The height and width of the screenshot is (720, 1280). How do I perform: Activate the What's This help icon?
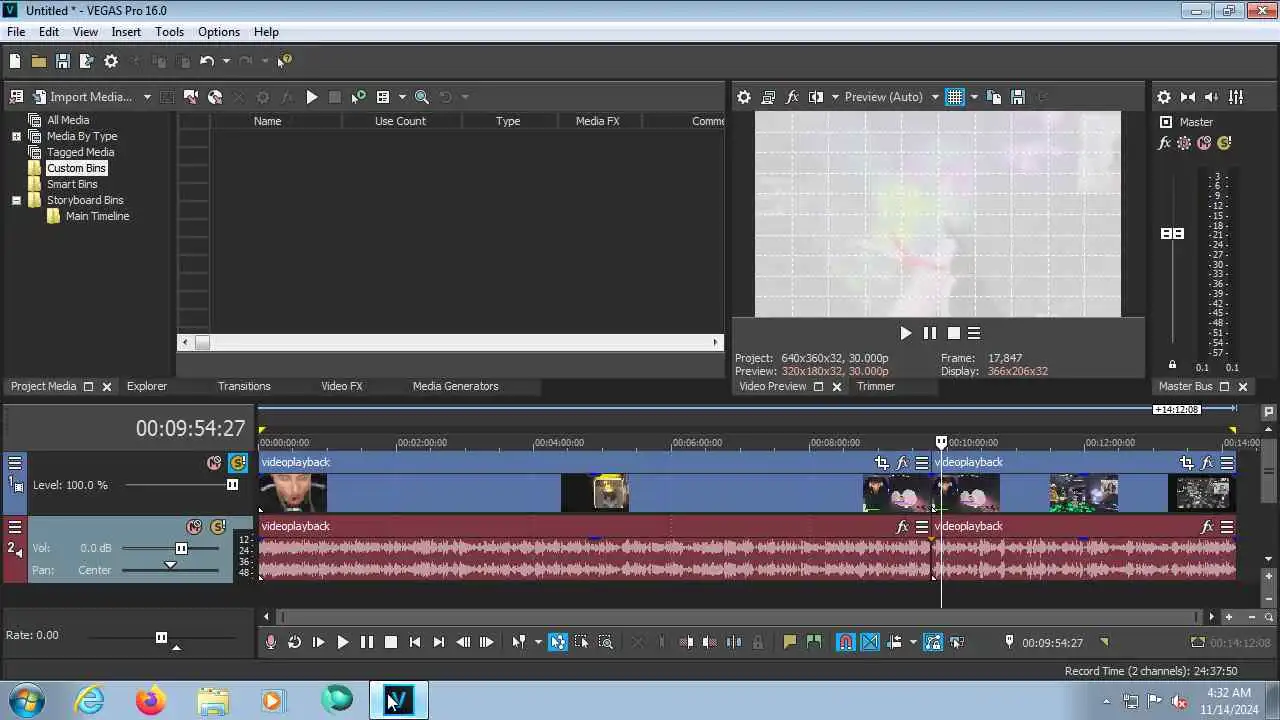tap(285, 61)
